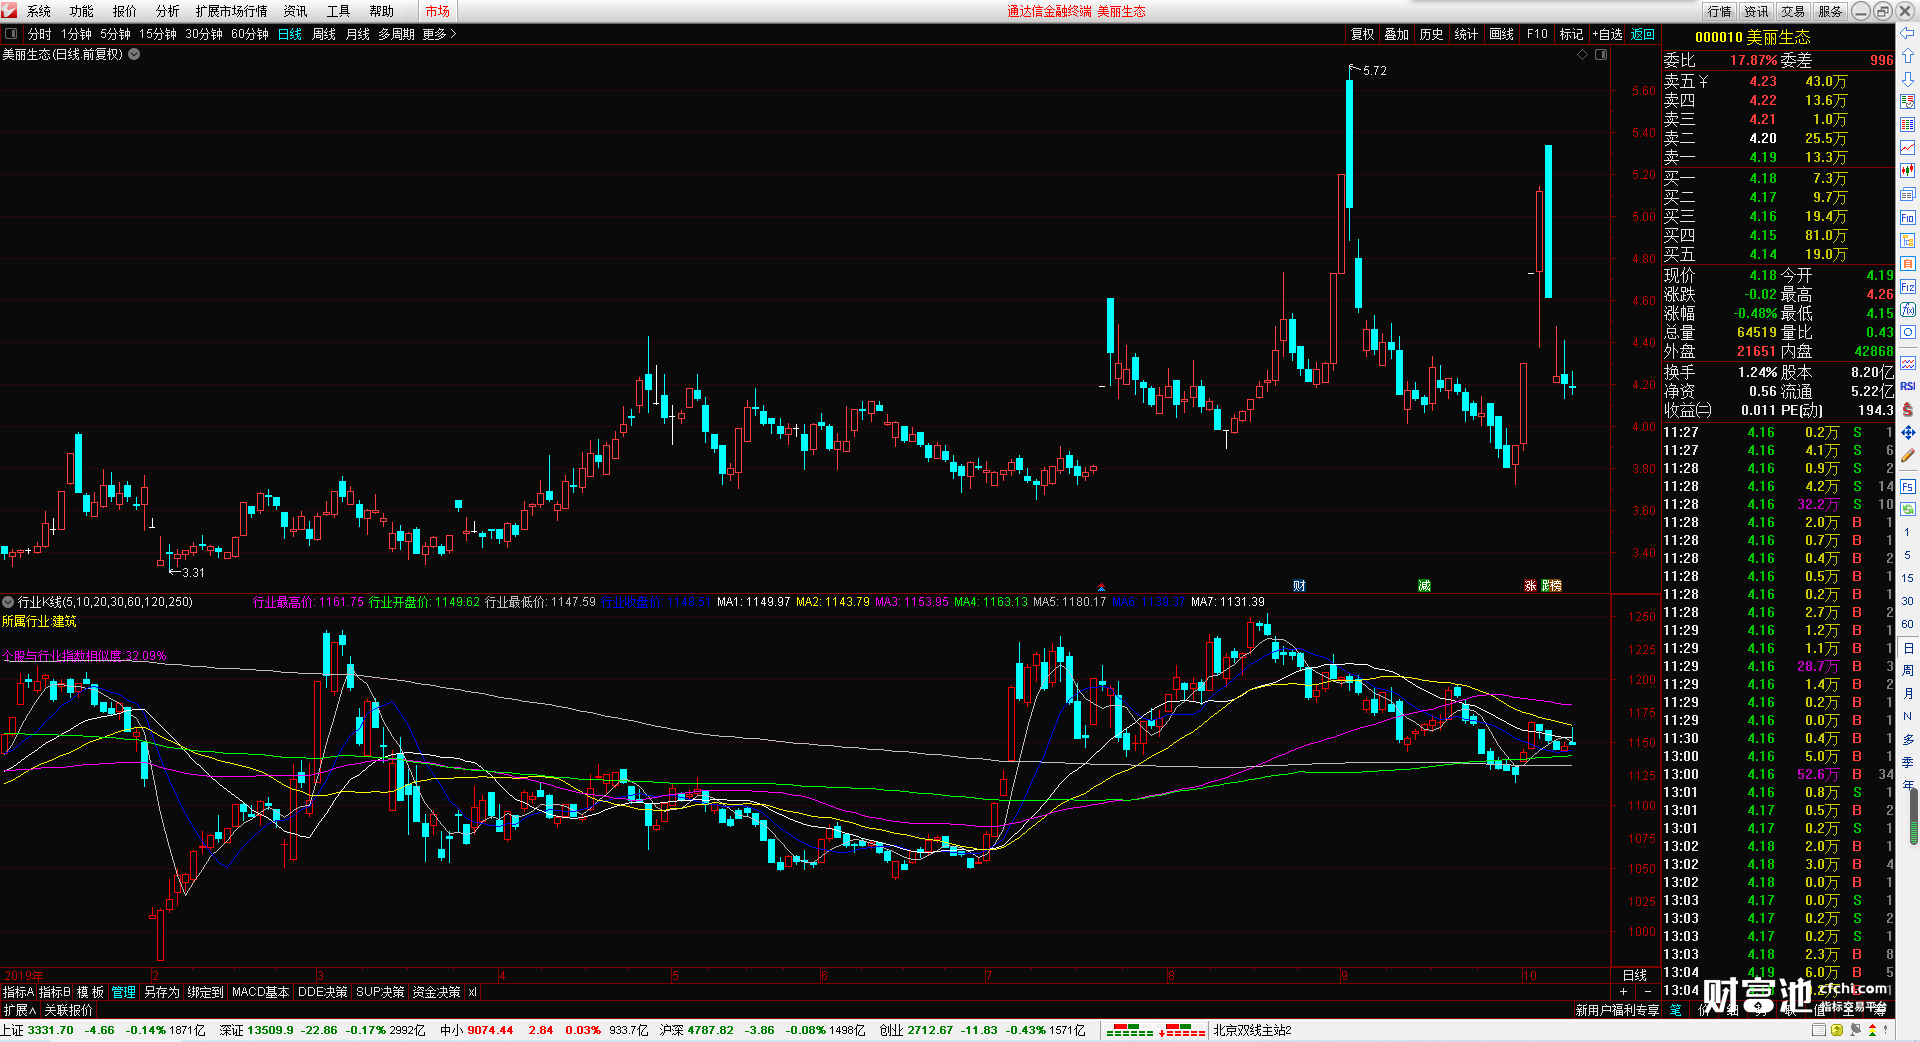1920x1042 pixels.
Task: Switch chart period to 月线
Action: click(358, 34)
